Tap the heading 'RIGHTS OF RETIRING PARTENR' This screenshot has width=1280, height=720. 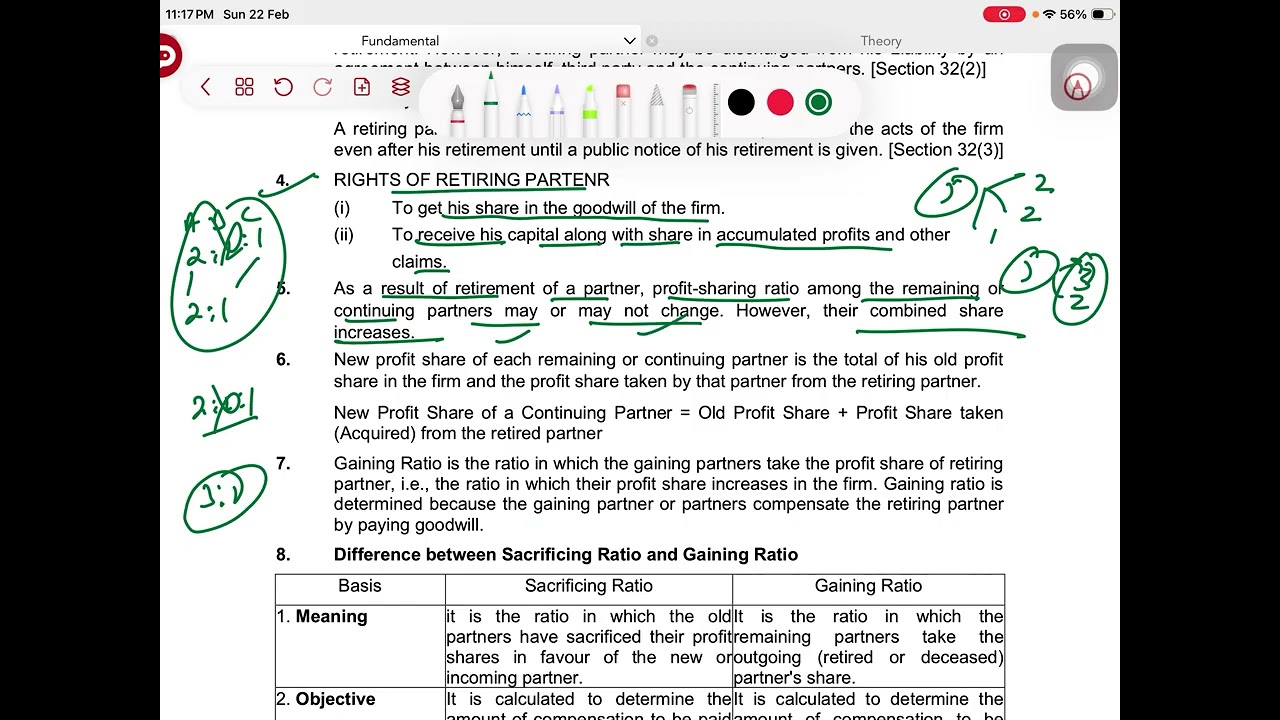(471, 180)
